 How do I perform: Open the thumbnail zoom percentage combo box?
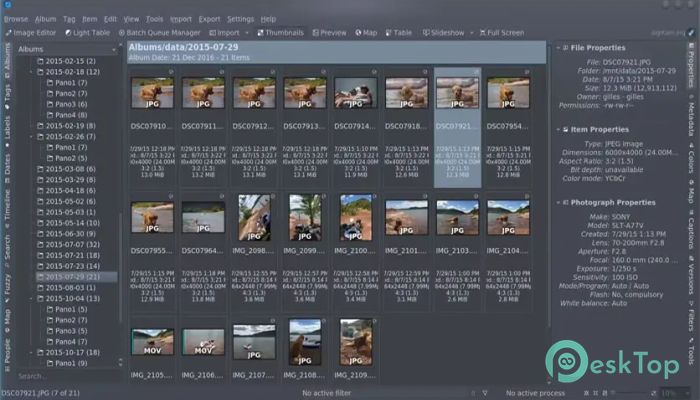click(675, 393)
